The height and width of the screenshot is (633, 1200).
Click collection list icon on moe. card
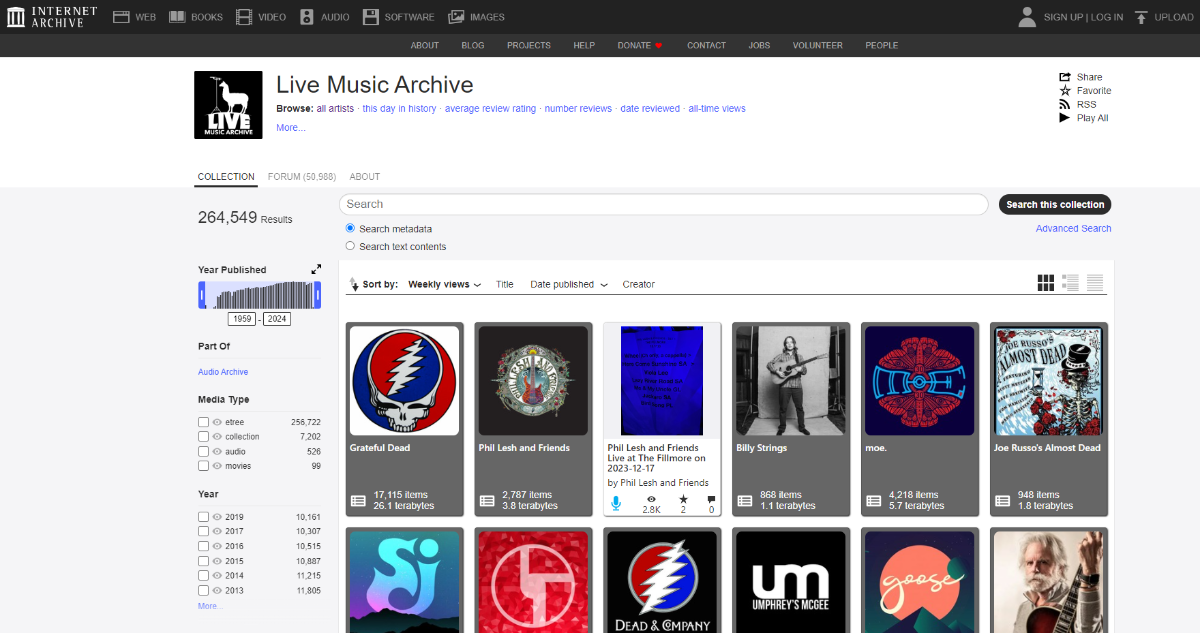coord(873,501)
